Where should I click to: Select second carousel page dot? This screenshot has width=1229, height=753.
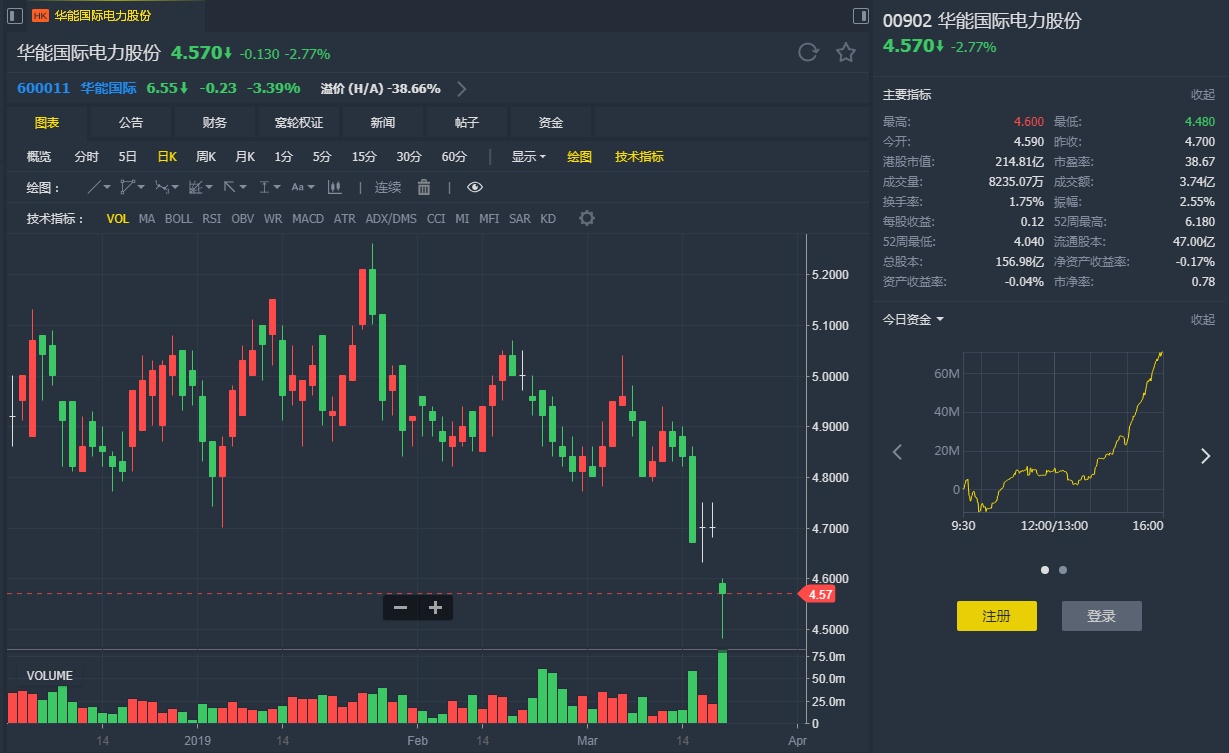point(1063,570)
